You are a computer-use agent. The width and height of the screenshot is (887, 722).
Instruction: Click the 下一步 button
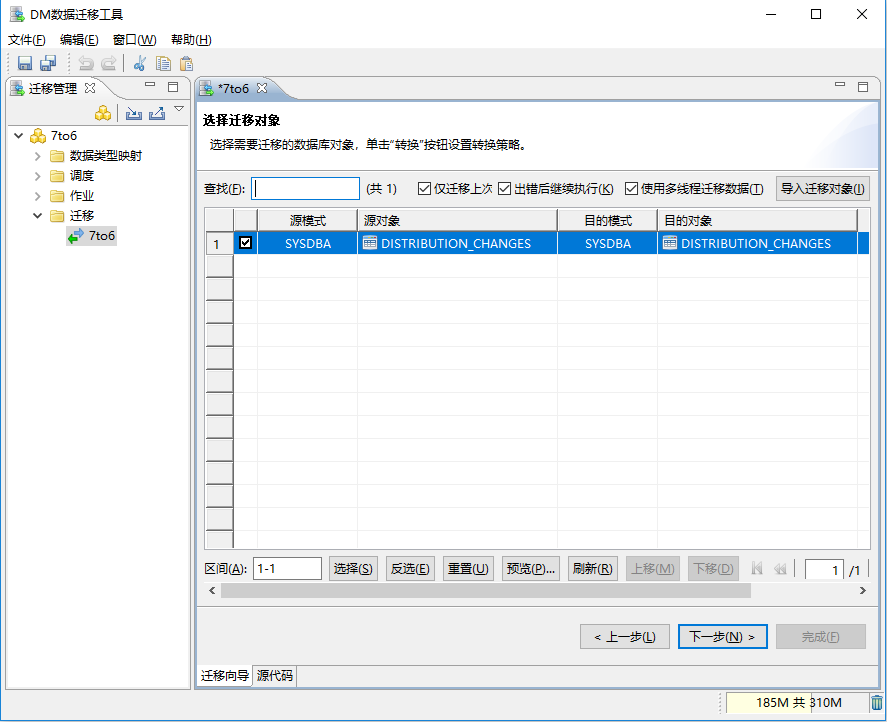click(722, 636)
